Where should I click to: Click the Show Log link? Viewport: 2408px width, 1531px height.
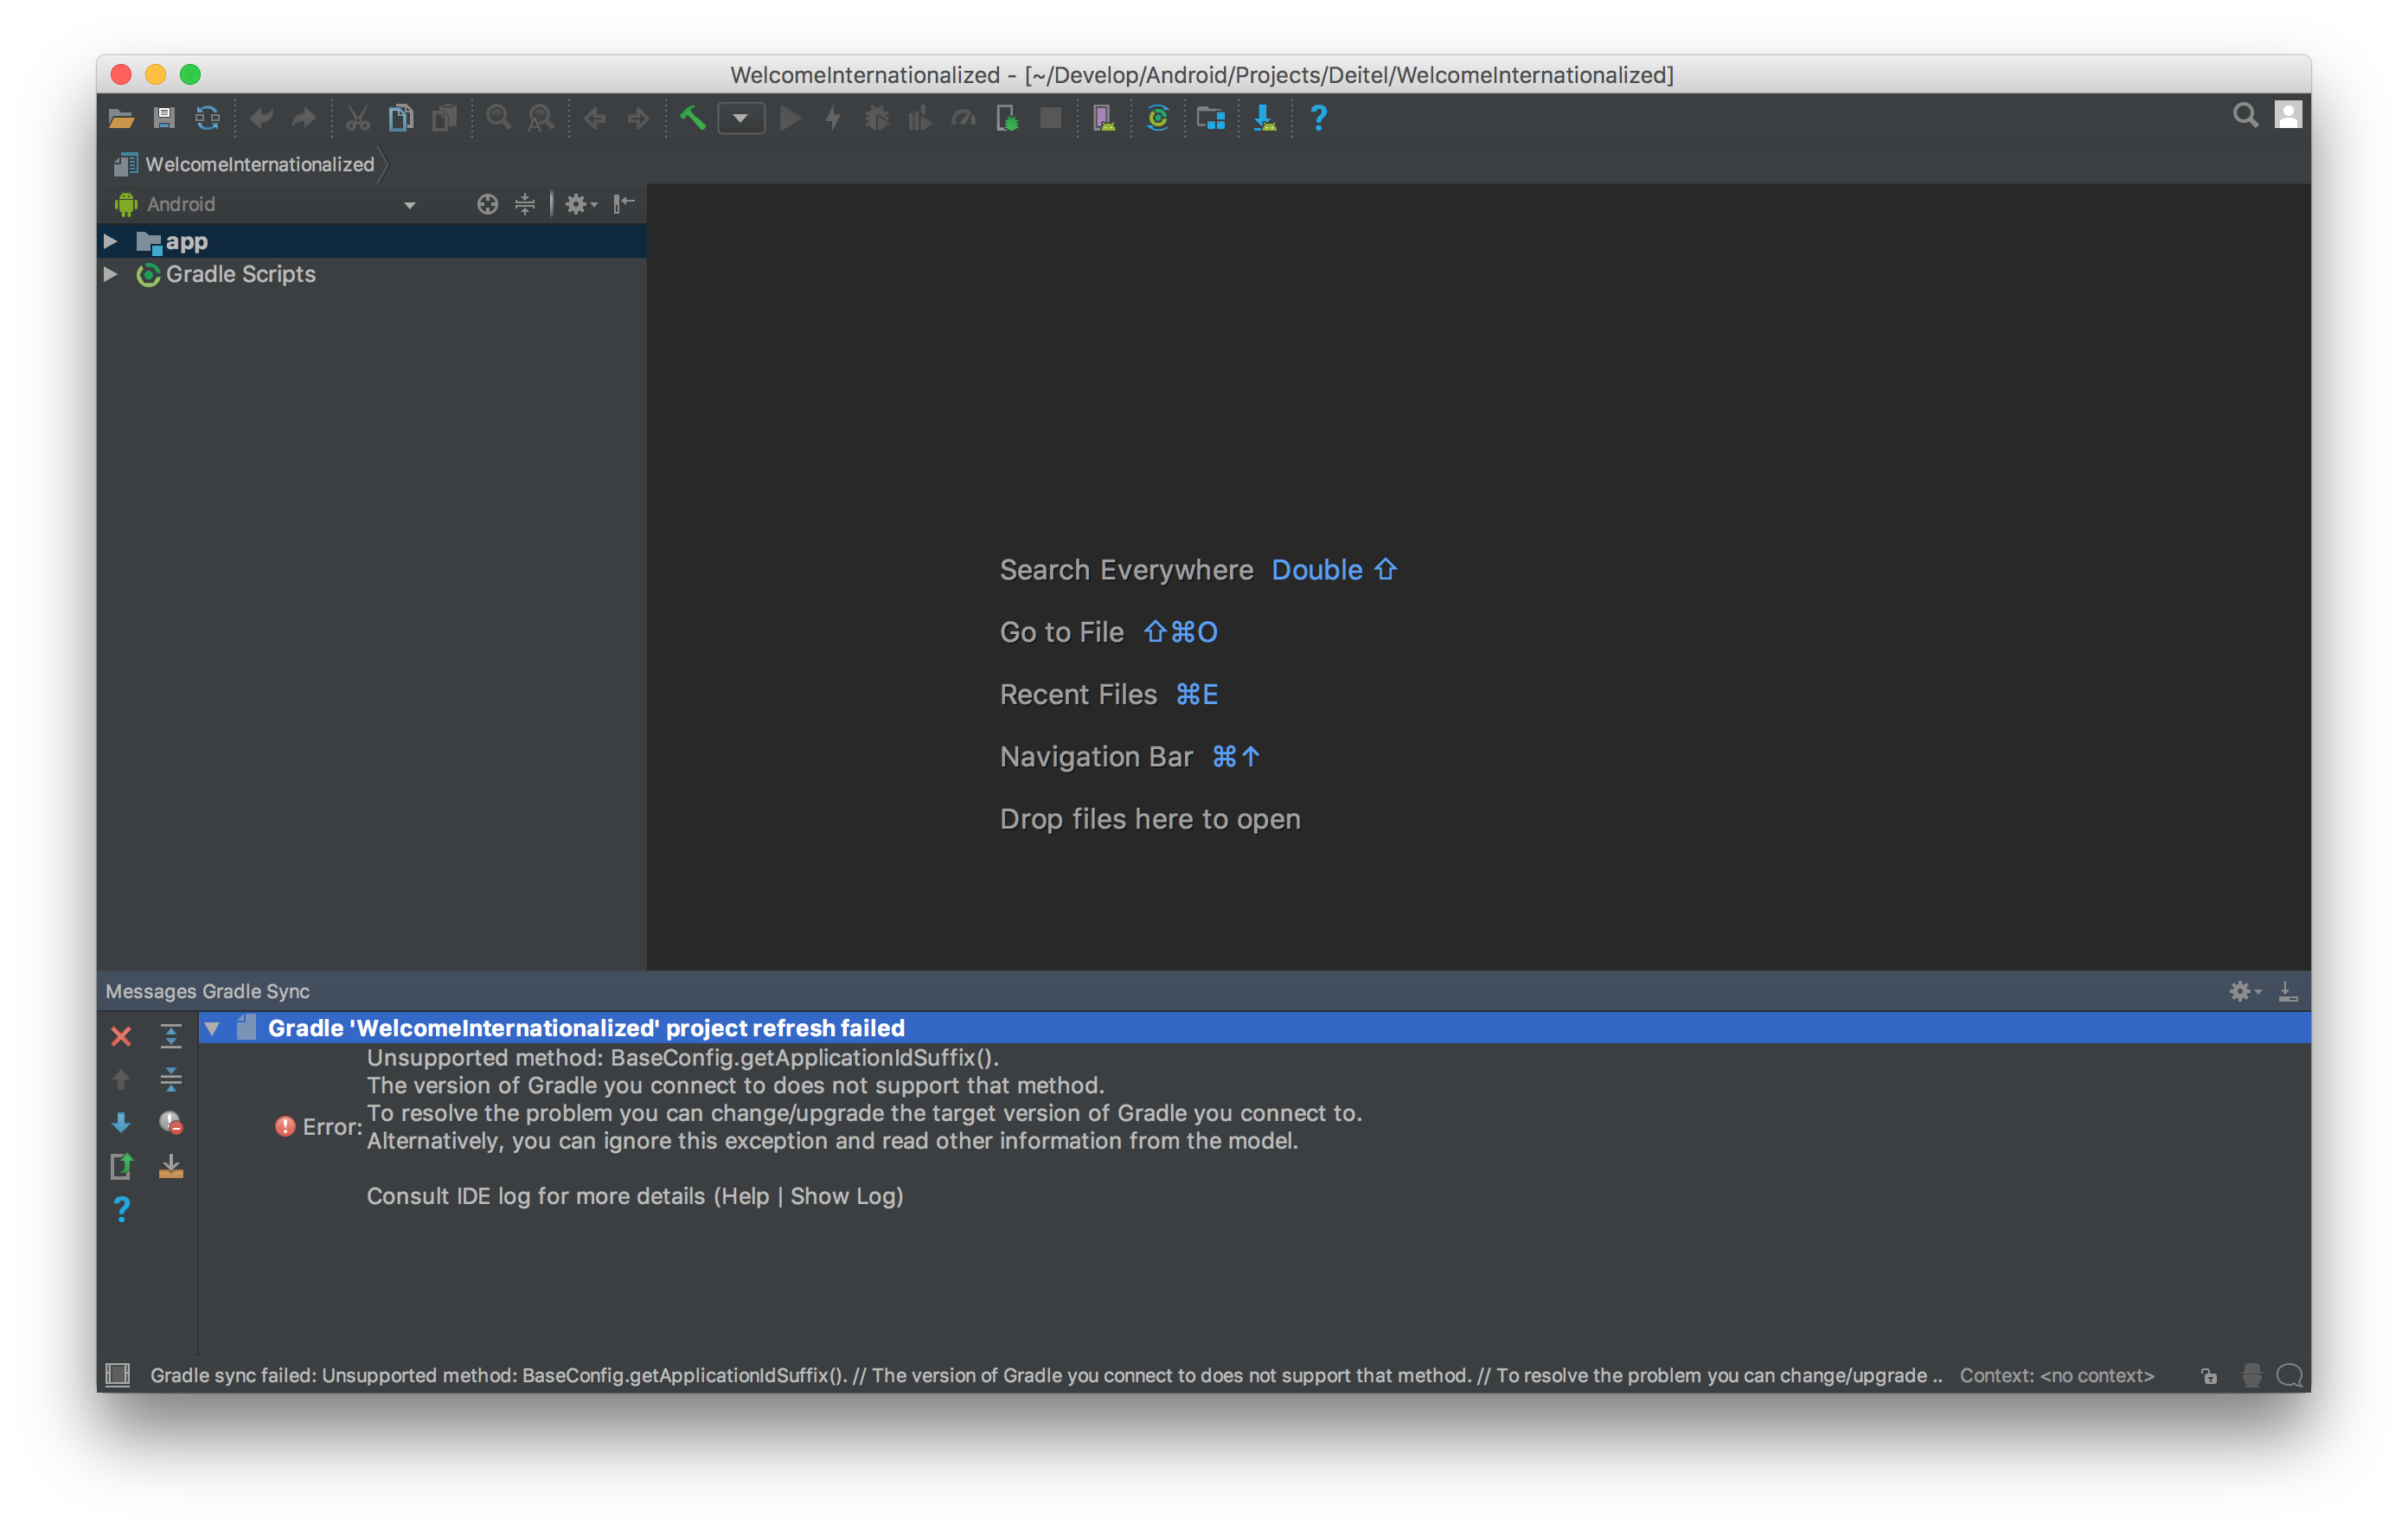point(843,1196)
